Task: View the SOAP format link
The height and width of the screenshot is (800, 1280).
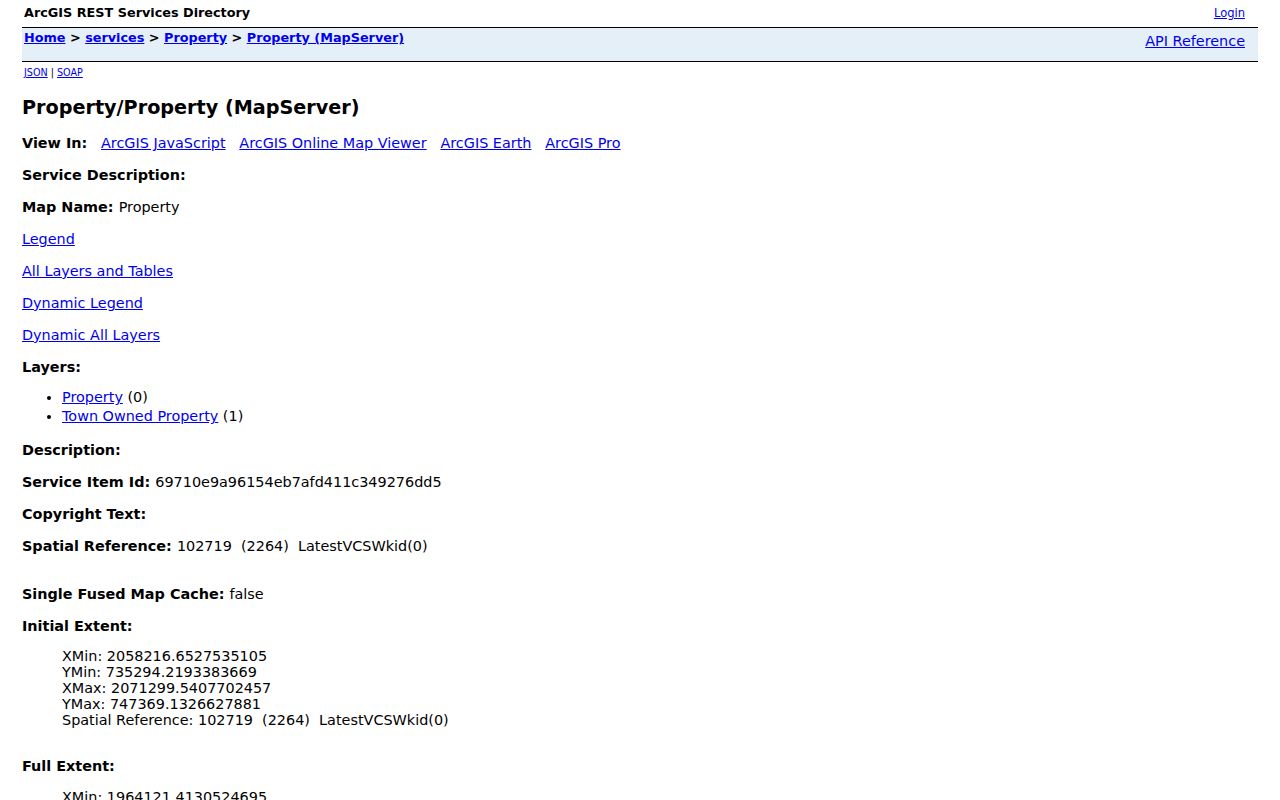Action: (70, 72)
